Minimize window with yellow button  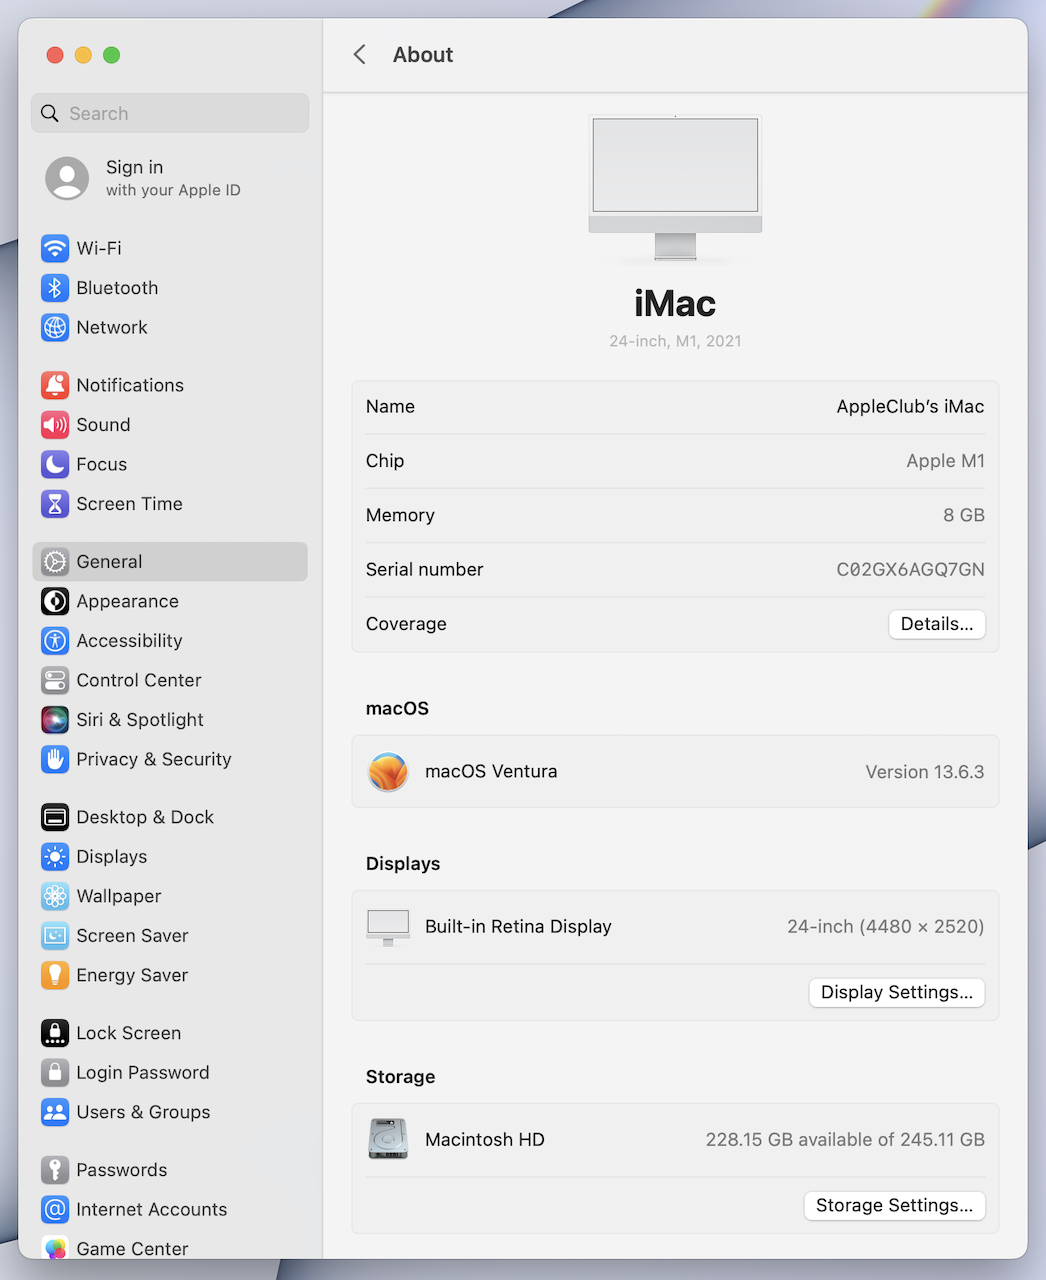pyautogui.click(x=83, y=55)
